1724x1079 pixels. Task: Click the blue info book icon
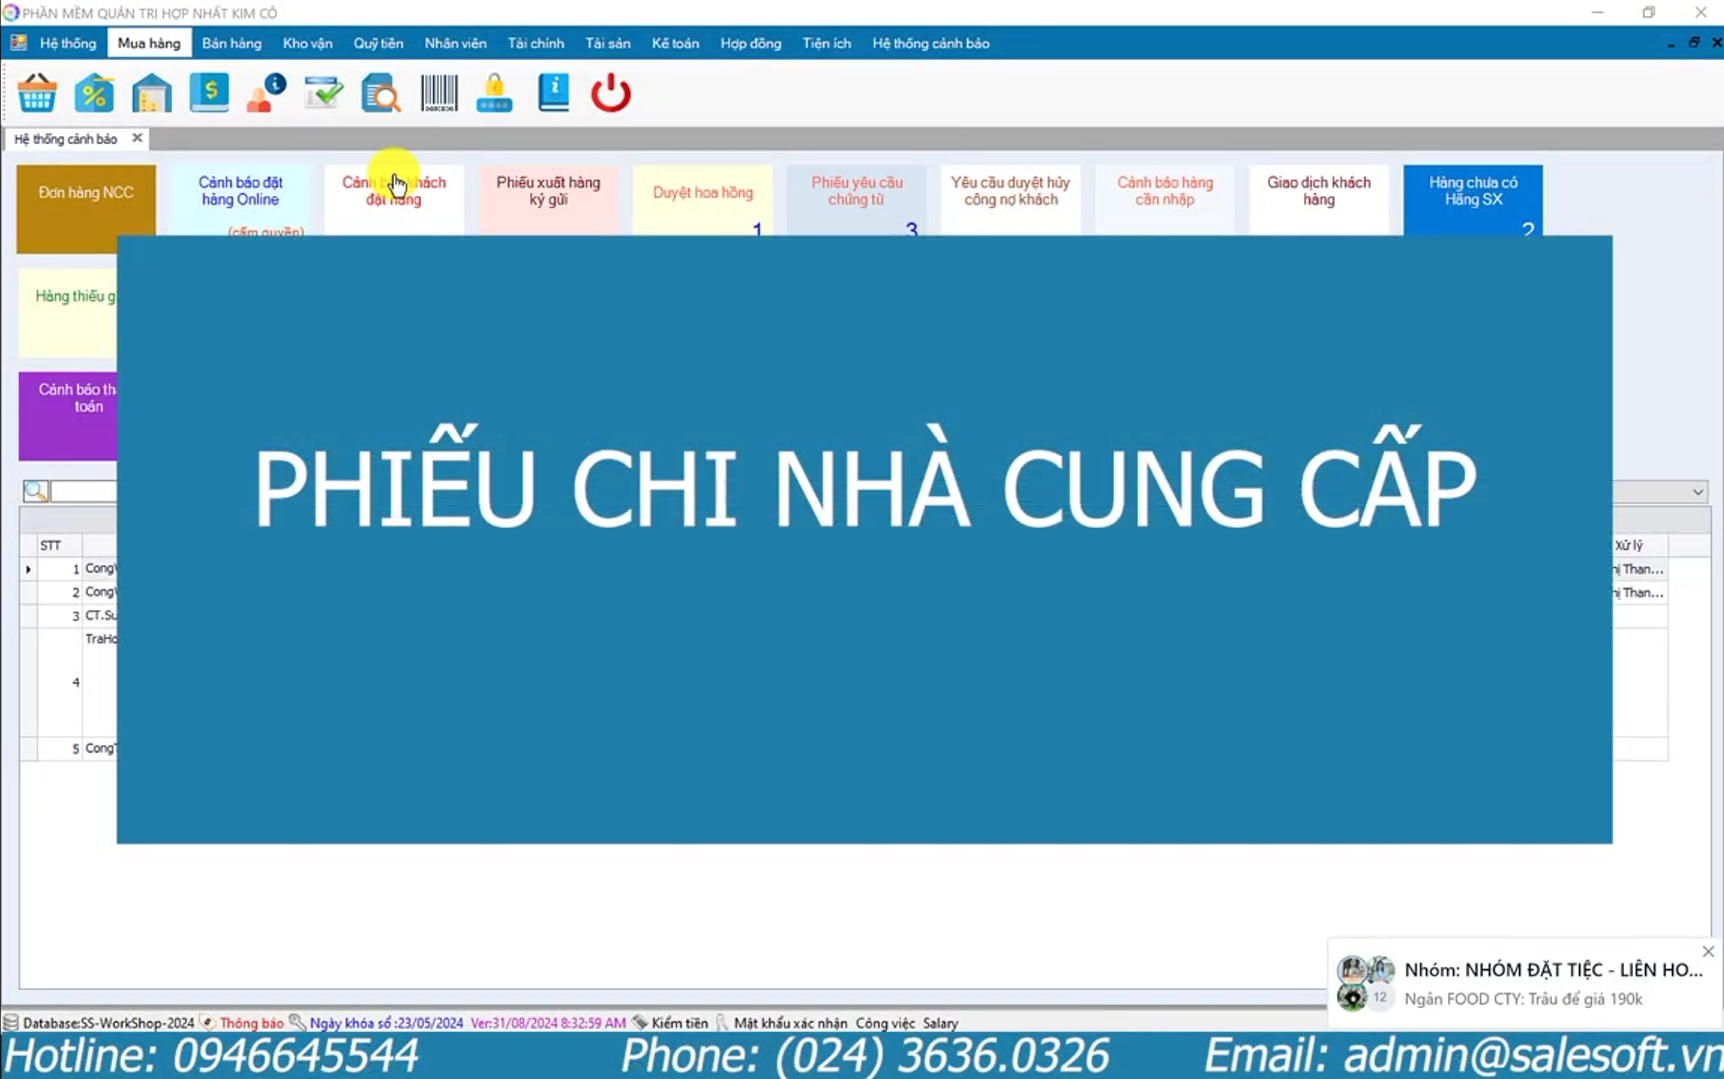[553, 93]
